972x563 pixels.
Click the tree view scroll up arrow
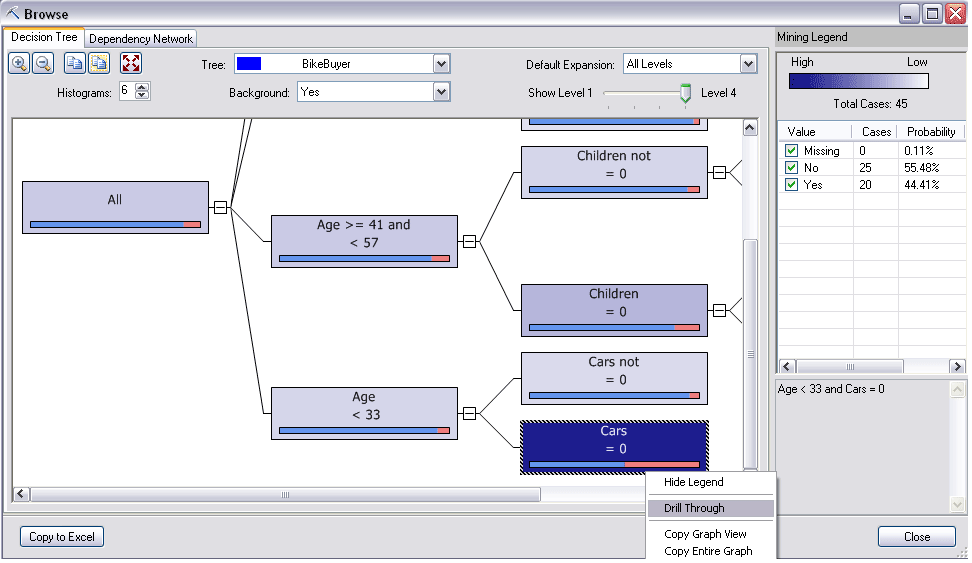tap(750, 128)
